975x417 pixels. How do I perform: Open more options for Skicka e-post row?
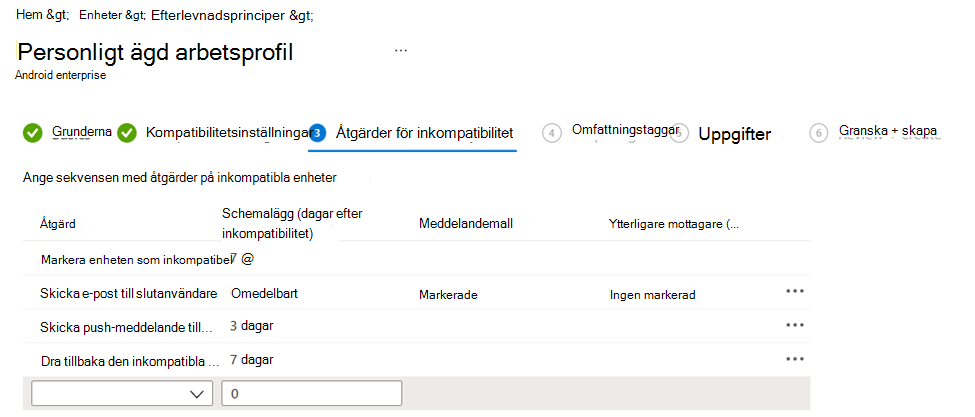point(795,290)
